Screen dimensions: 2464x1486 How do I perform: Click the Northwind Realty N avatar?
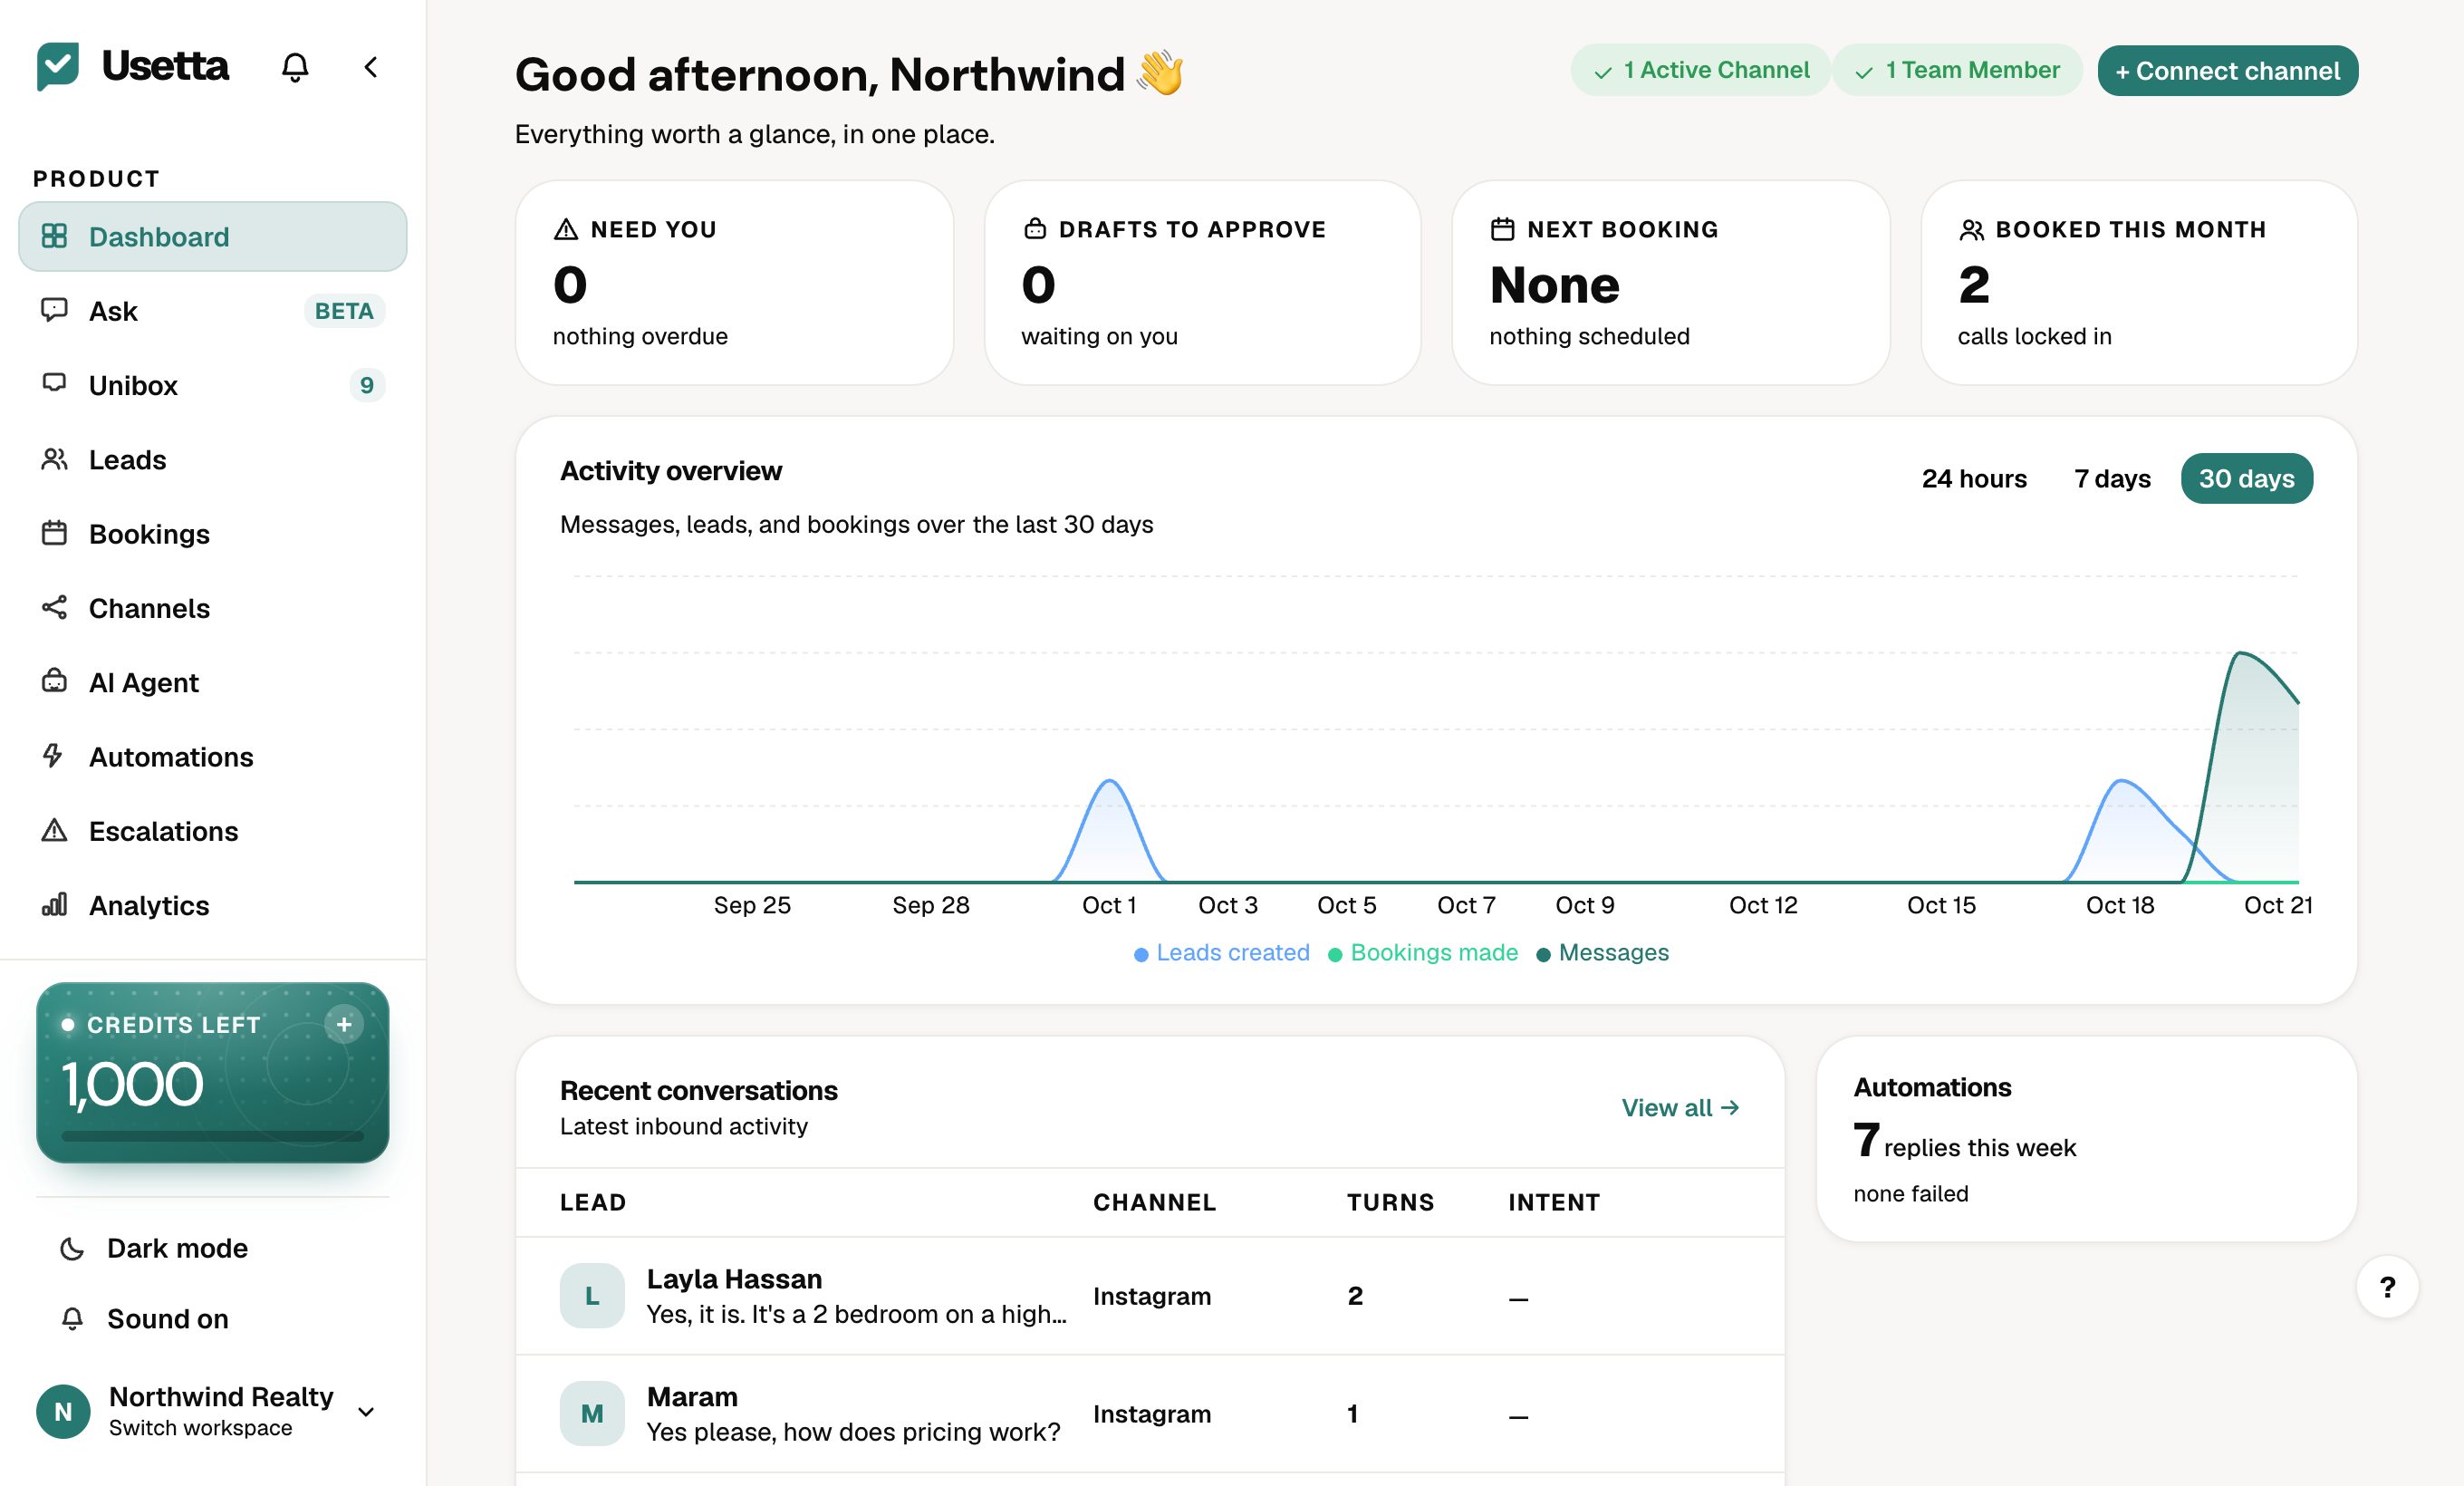click(63, 1411)
